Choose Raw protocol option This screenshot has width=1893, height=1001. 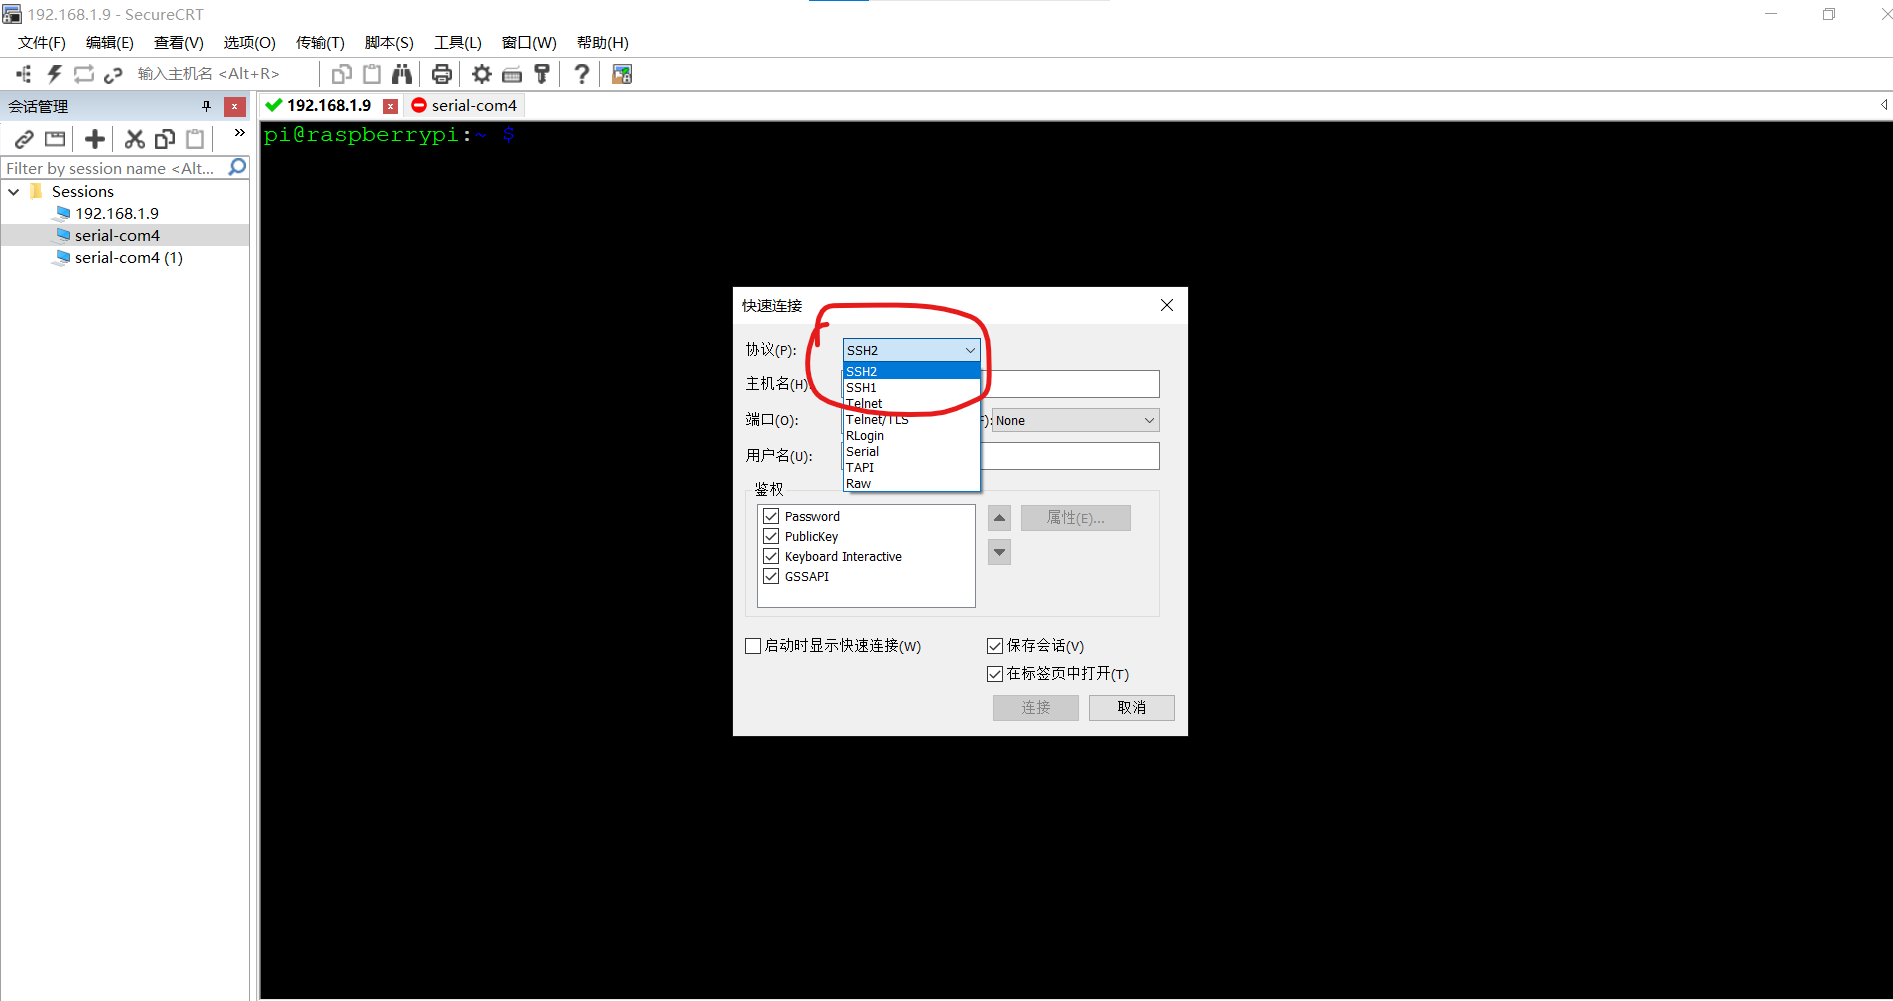[911, 483]
